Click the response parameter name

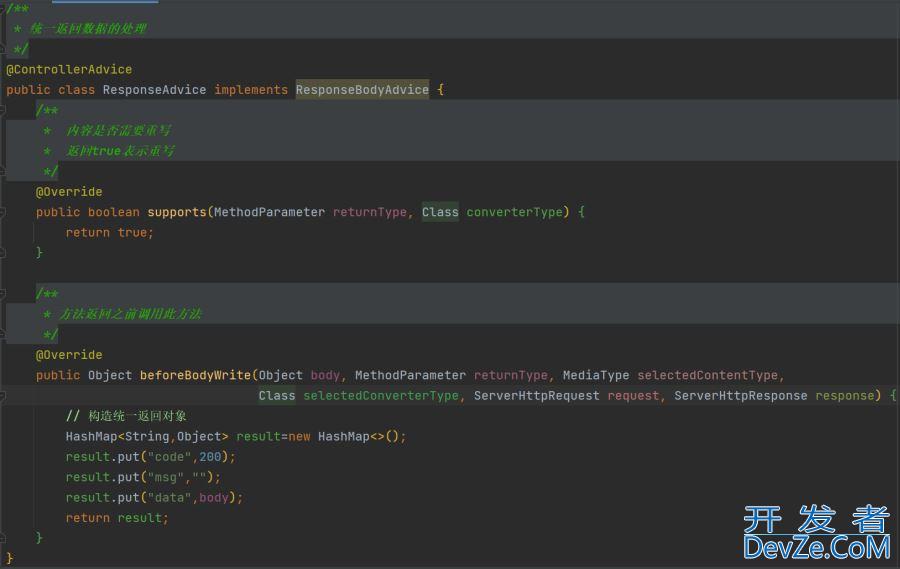click(x=845, y=396)
